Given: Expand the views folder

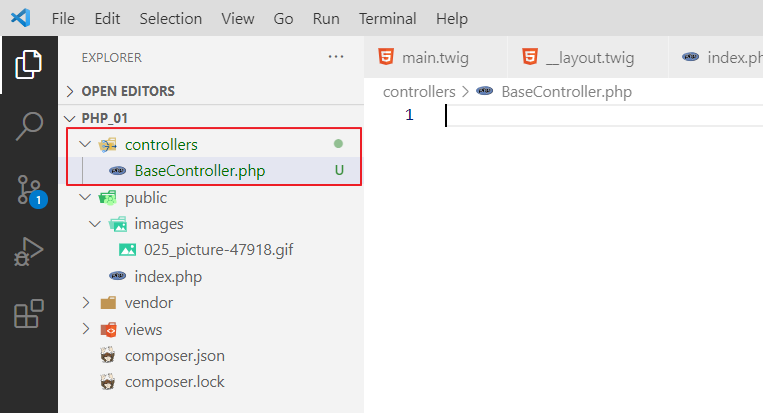Looking at the screenshot, I should point(85,329).
